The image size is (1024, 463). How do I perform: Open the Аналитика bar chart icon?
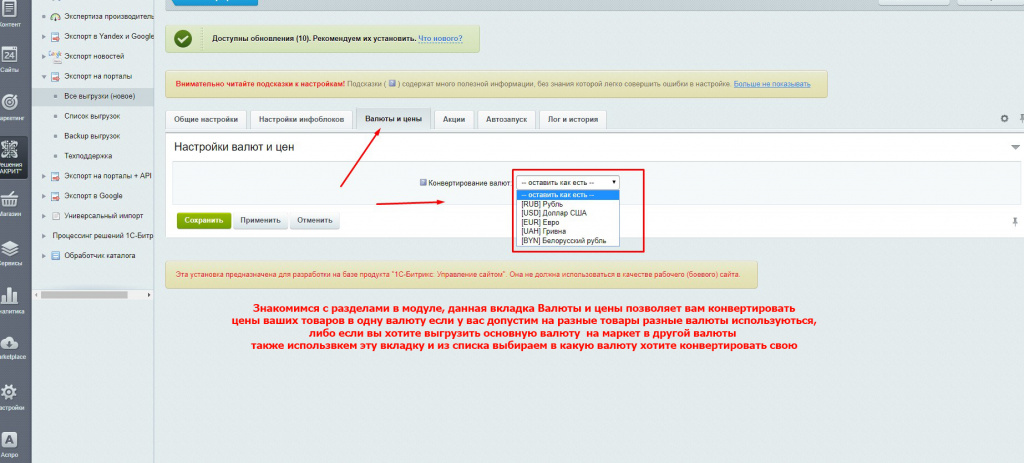pyautogui.click(x=9, y=297)
